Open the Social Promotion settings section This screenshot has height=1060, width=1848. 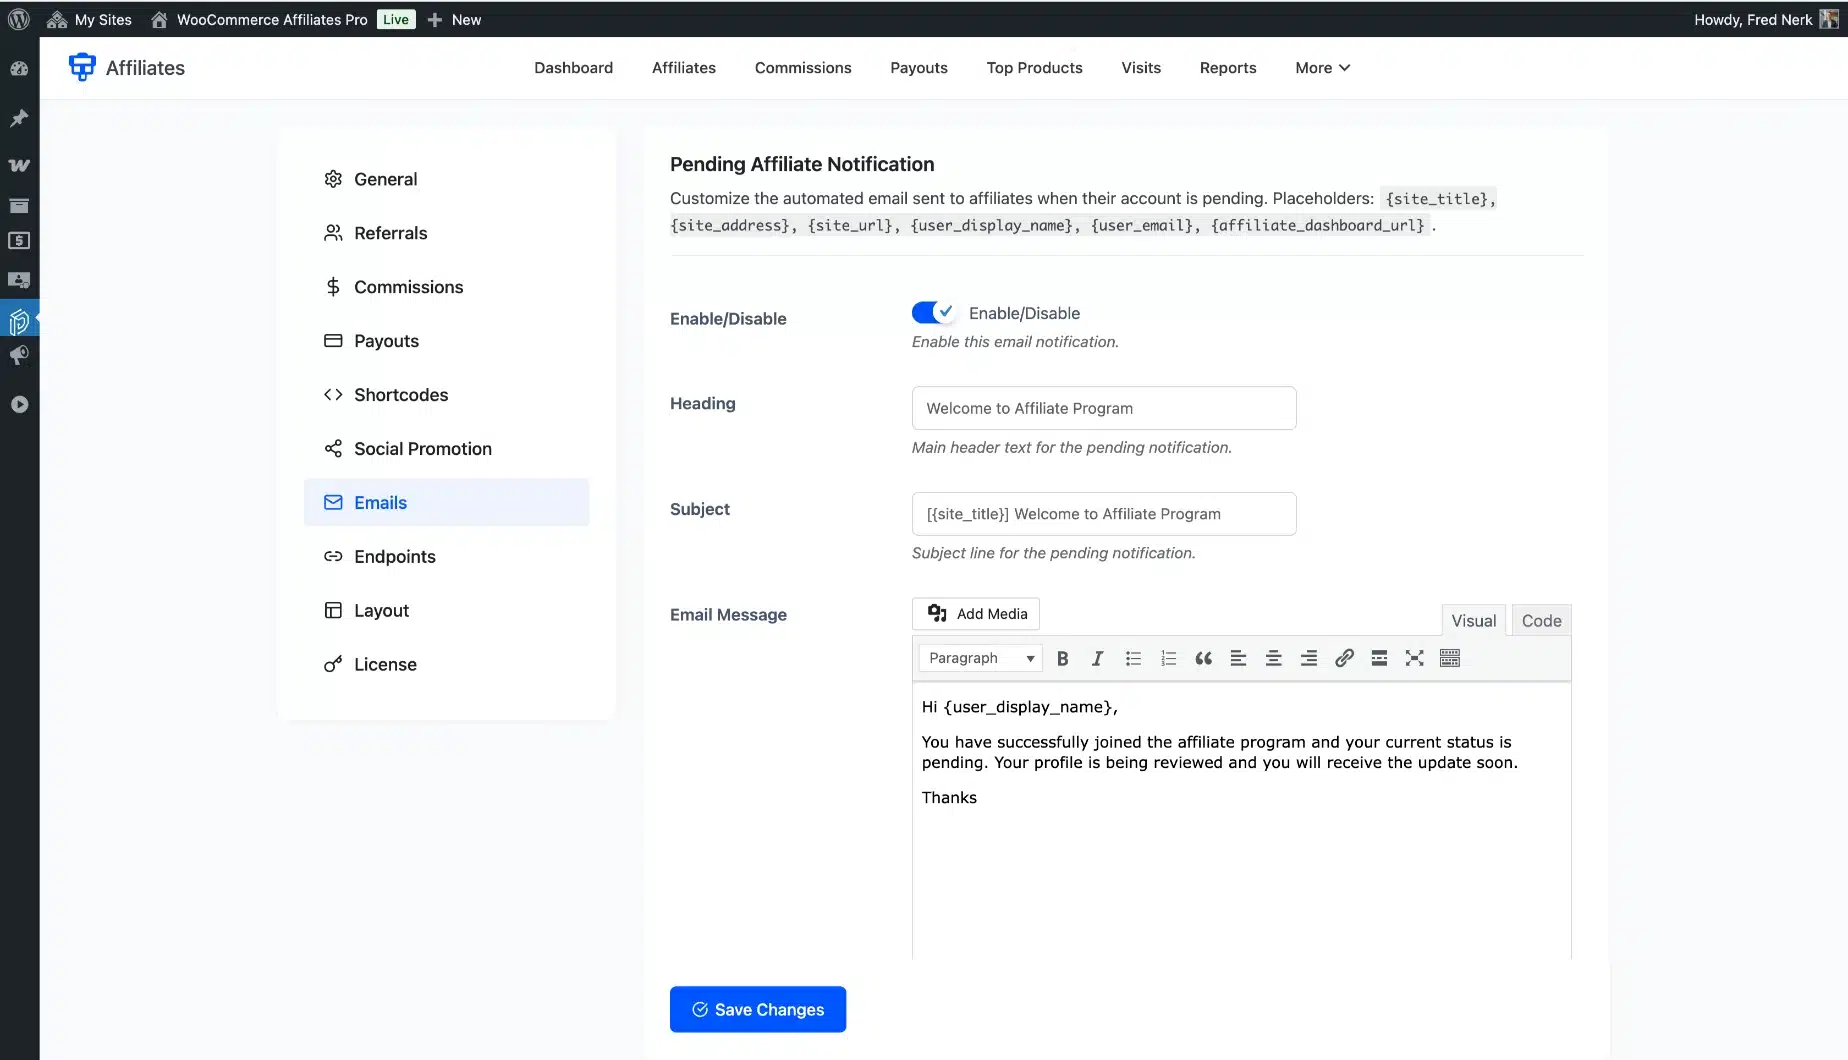tap(422, 449)
